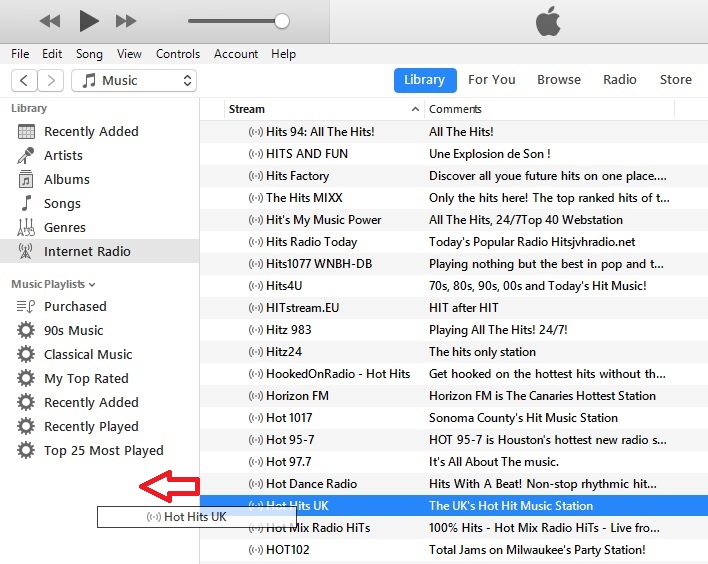Open the Top 25 Most Played playlist

104,451
